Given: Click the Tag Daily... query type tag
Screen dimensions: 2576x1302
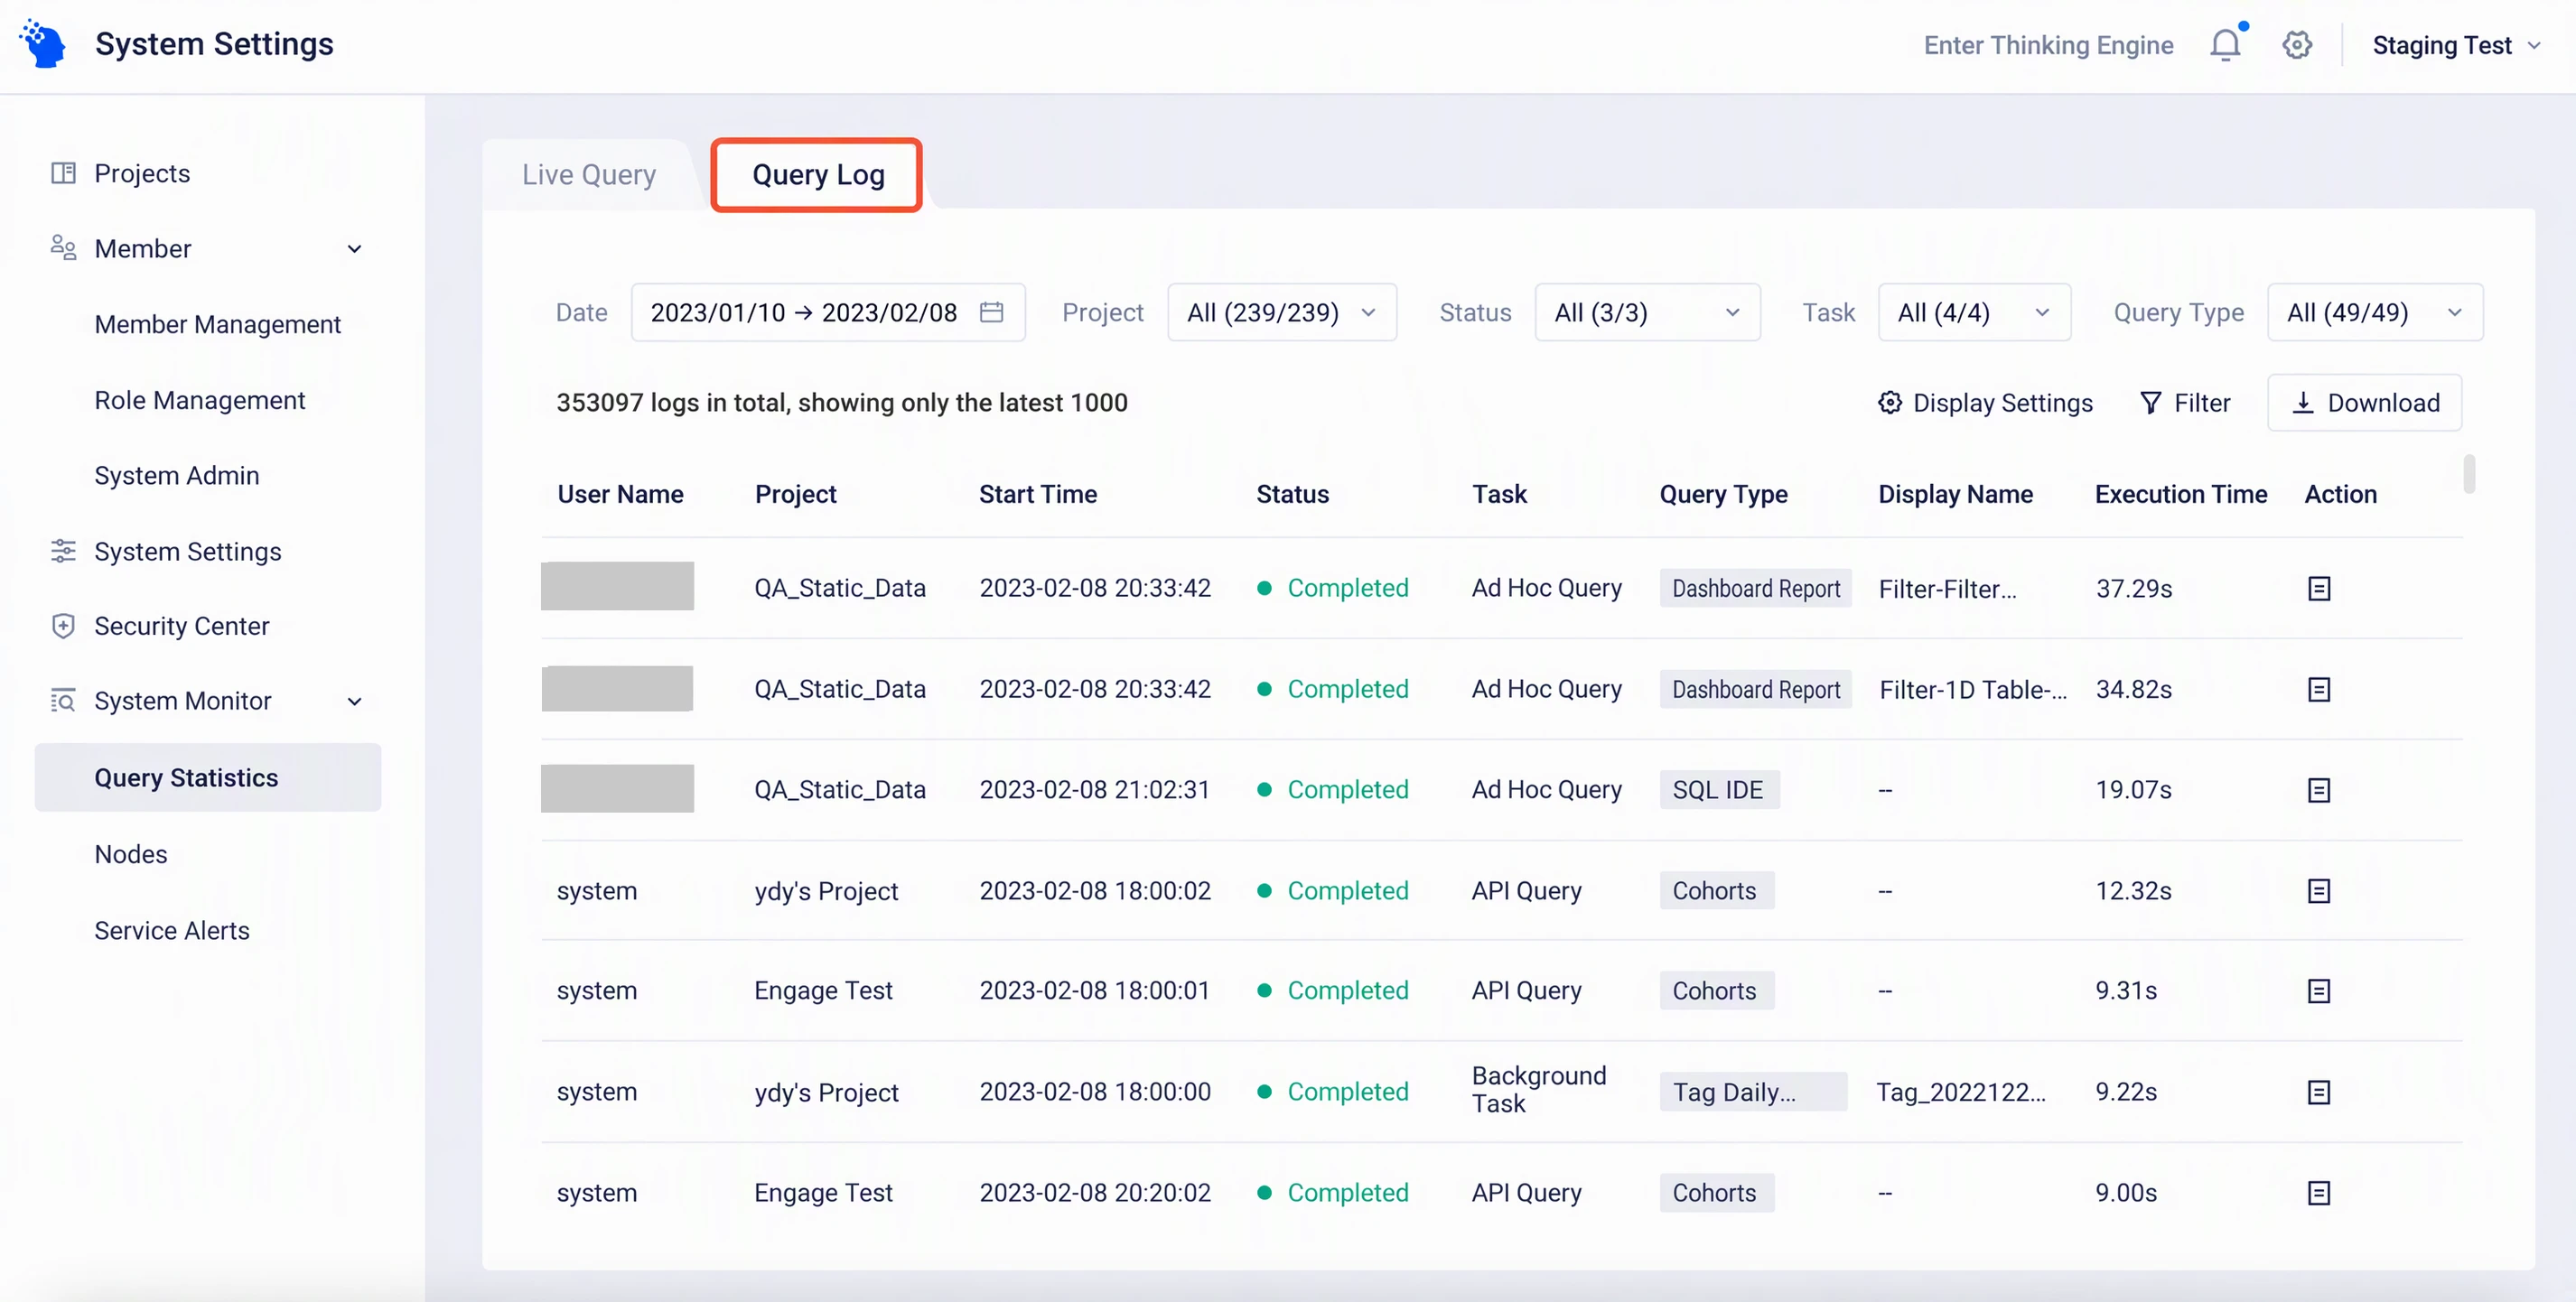Looking at the screenshot, I should tap(1753, 1092).
